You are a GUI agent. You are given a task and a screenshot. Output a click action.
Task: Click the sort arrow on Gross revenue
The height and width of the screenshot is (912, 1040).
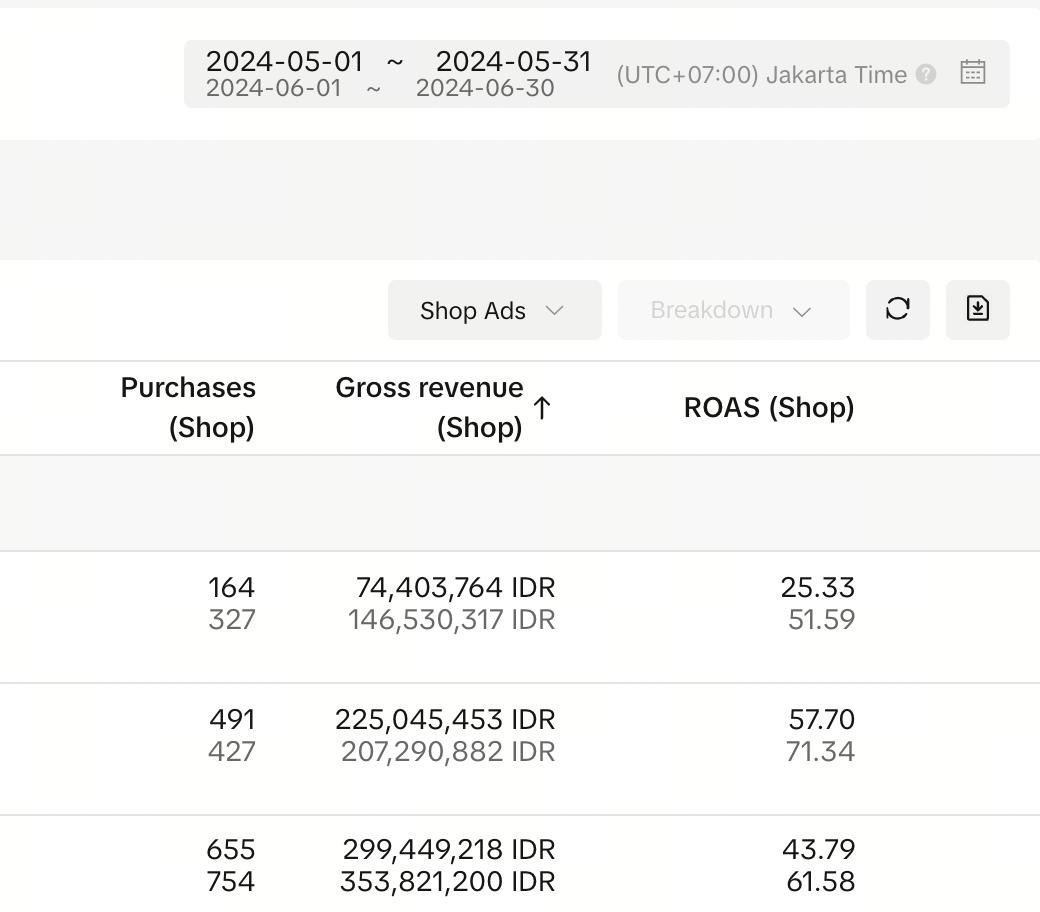pyautogui.click(x=542, y=408)
